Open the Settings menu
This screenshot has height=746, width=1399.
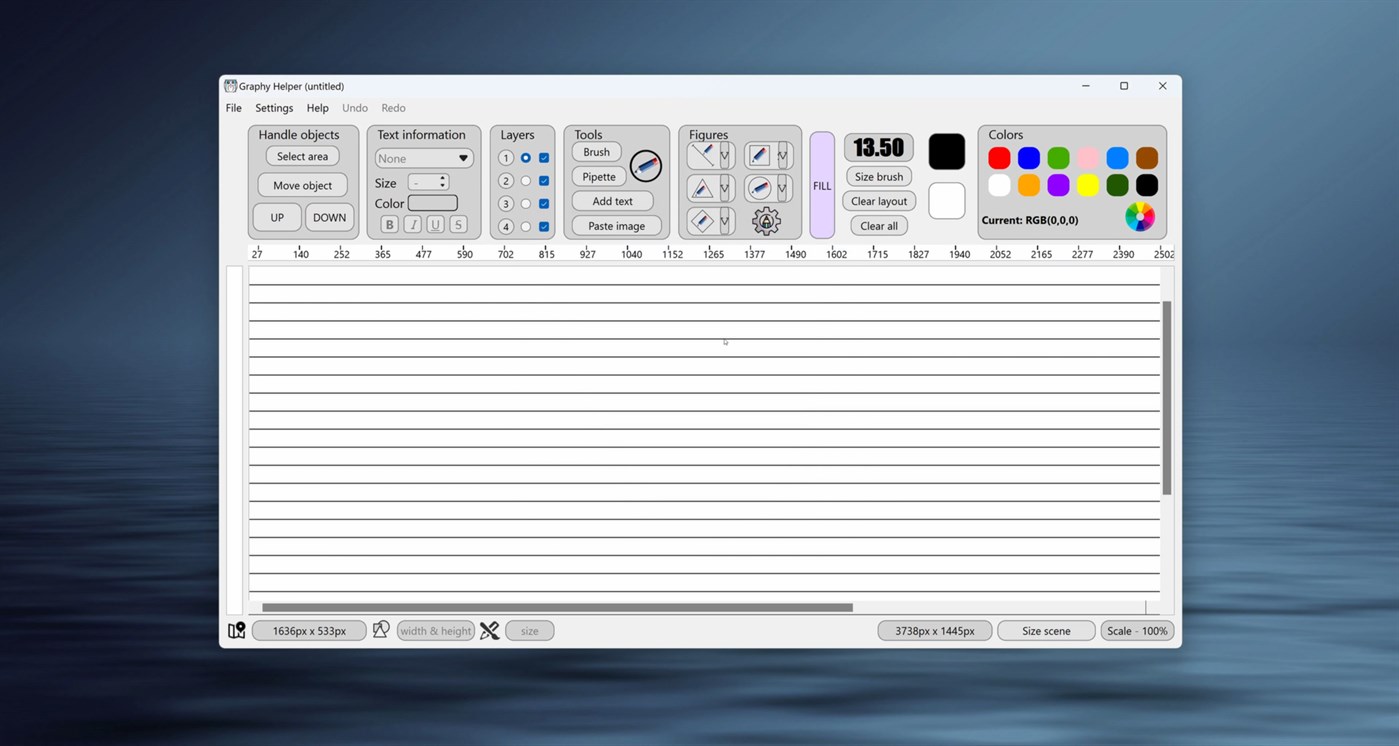coord(273,107)
